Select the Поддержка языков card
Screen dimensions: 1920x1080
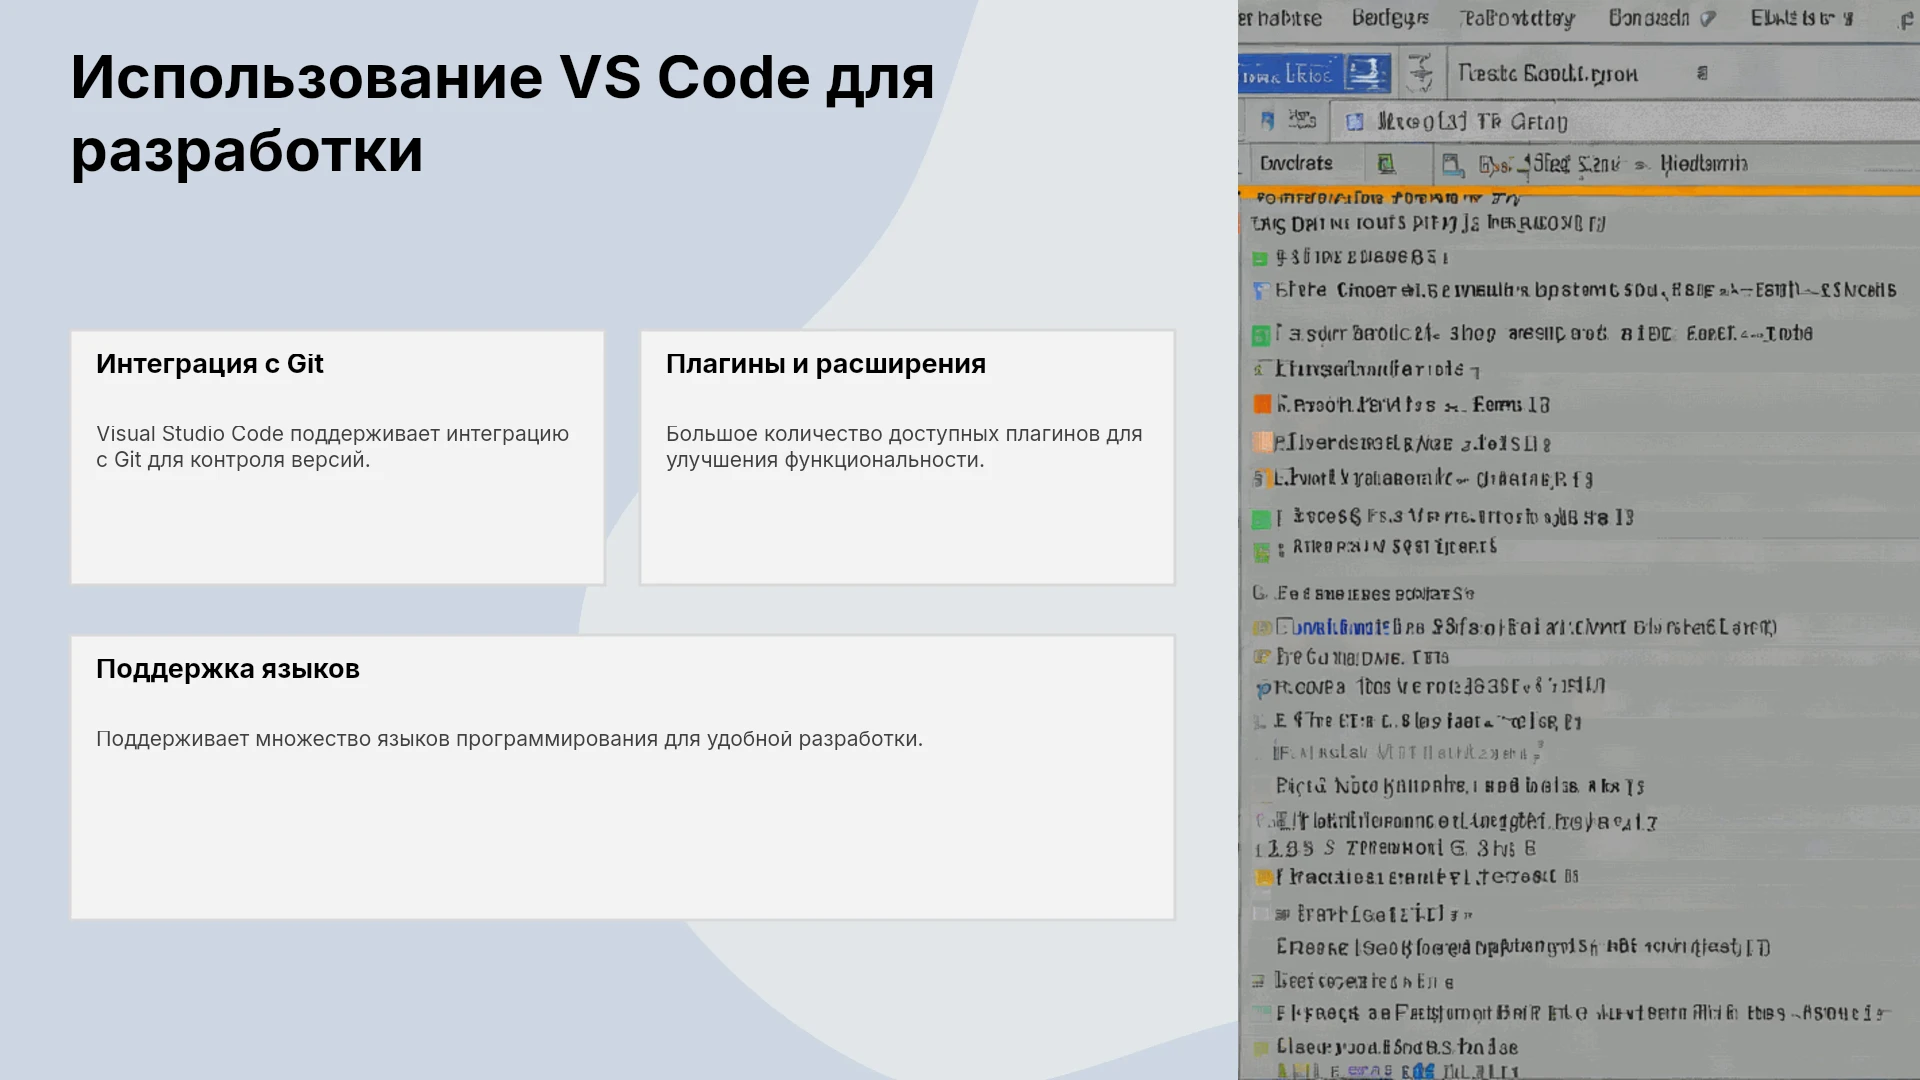623,777
